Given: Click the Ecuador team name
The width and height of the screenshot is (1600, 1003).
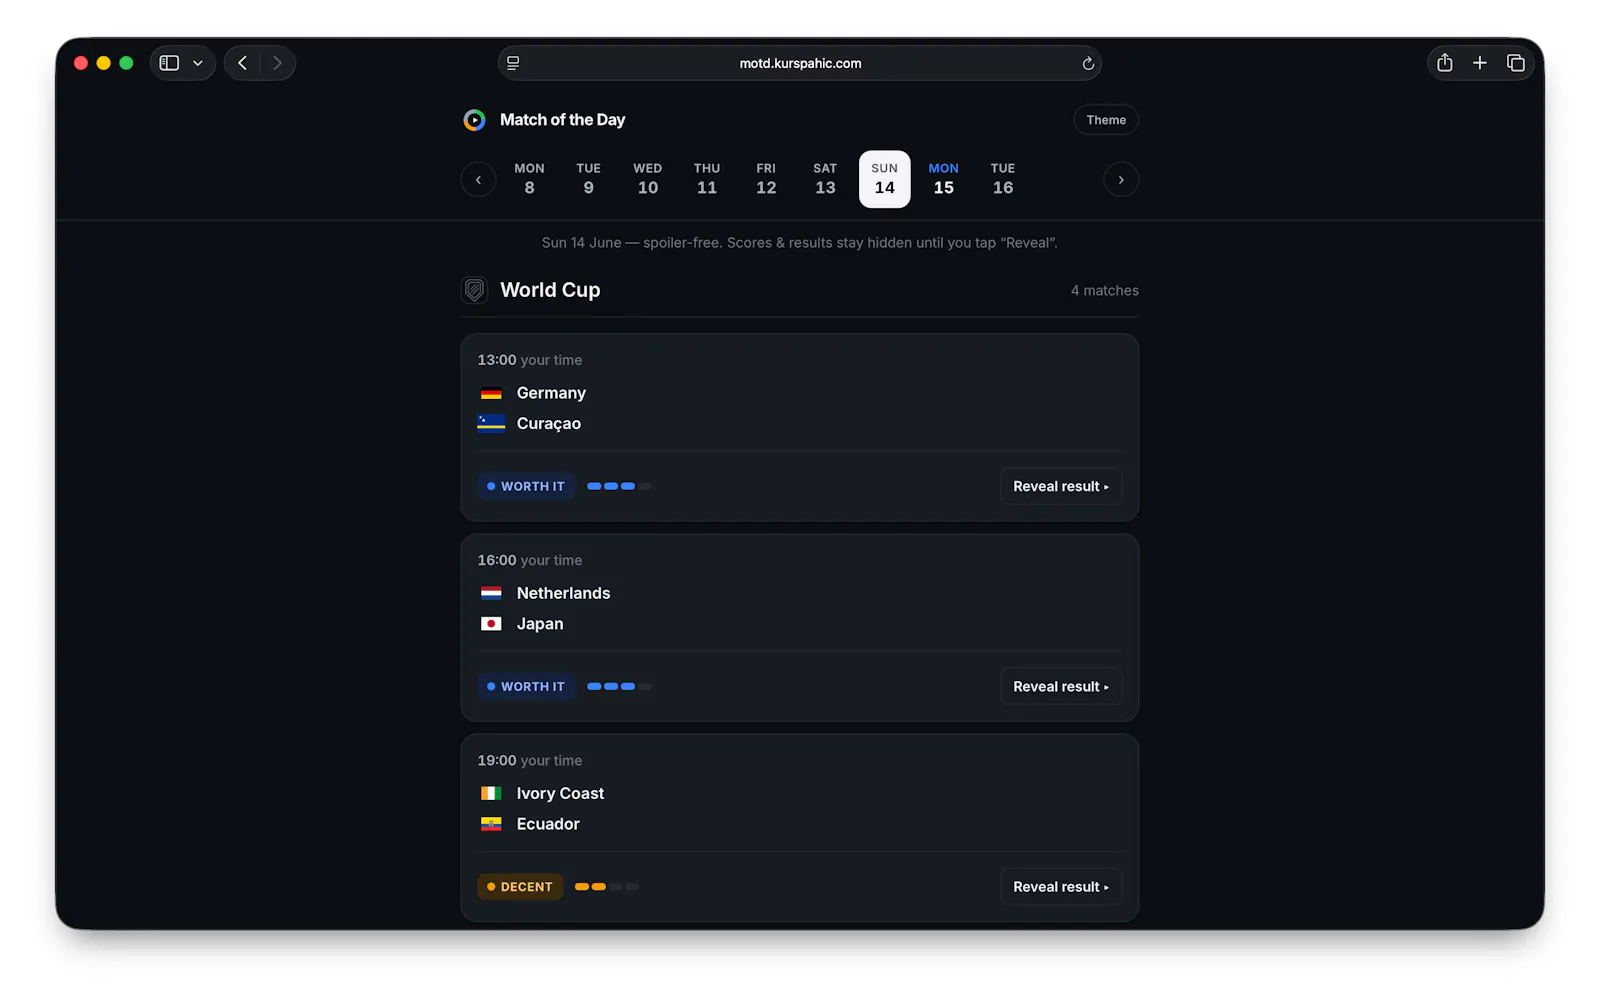Looking at the screenshot, I should tap(548, 824).
